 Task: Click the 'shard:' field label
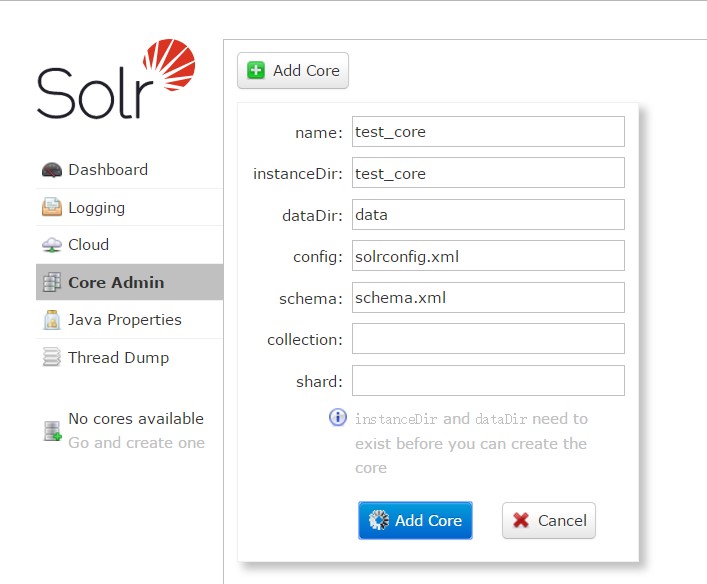tap(319, 382)
